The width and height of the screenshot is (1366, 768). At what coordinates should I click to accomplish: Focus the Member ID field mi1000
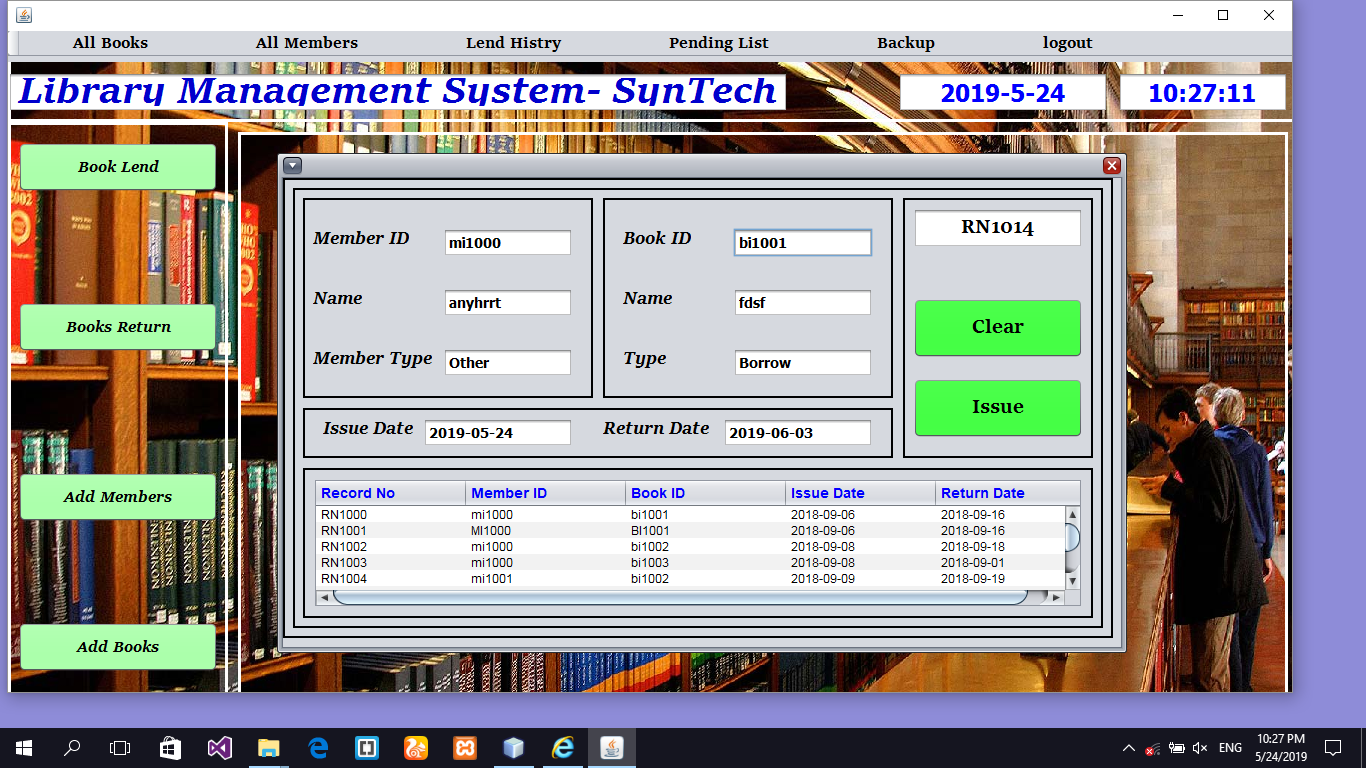pos(508,243)
